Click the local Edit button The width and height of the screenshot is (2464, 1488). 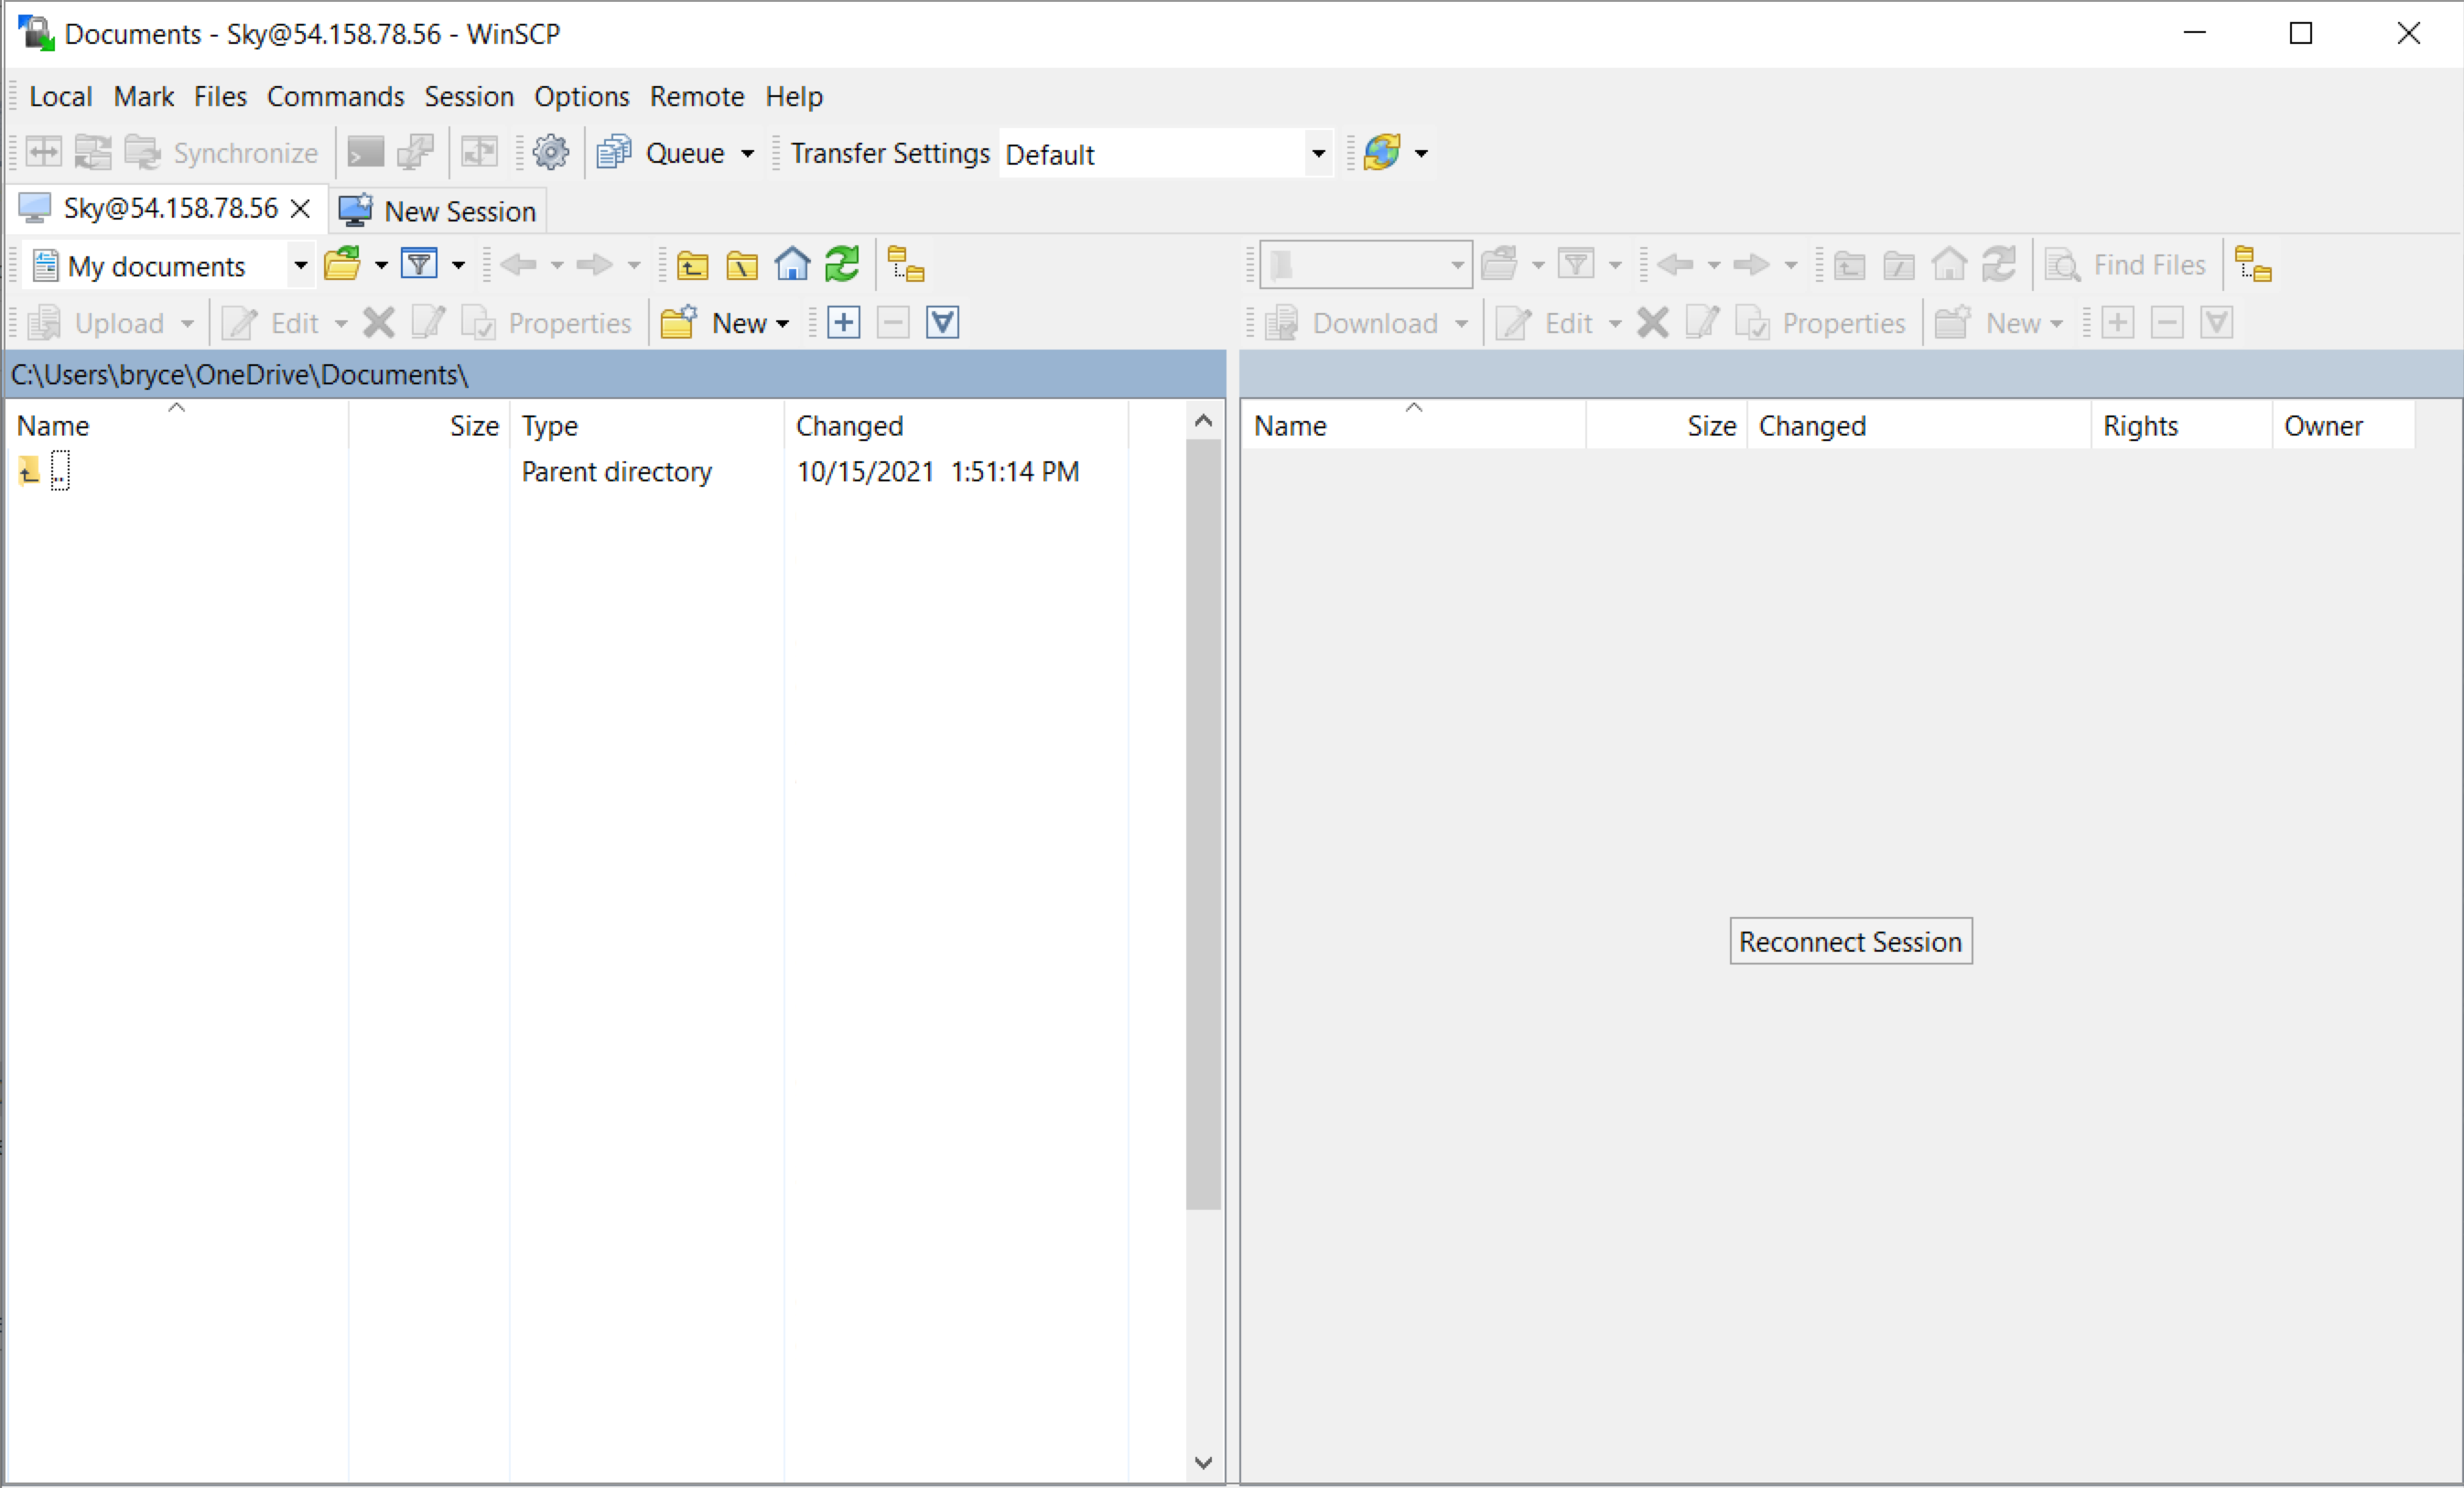[x=272, y=323]
